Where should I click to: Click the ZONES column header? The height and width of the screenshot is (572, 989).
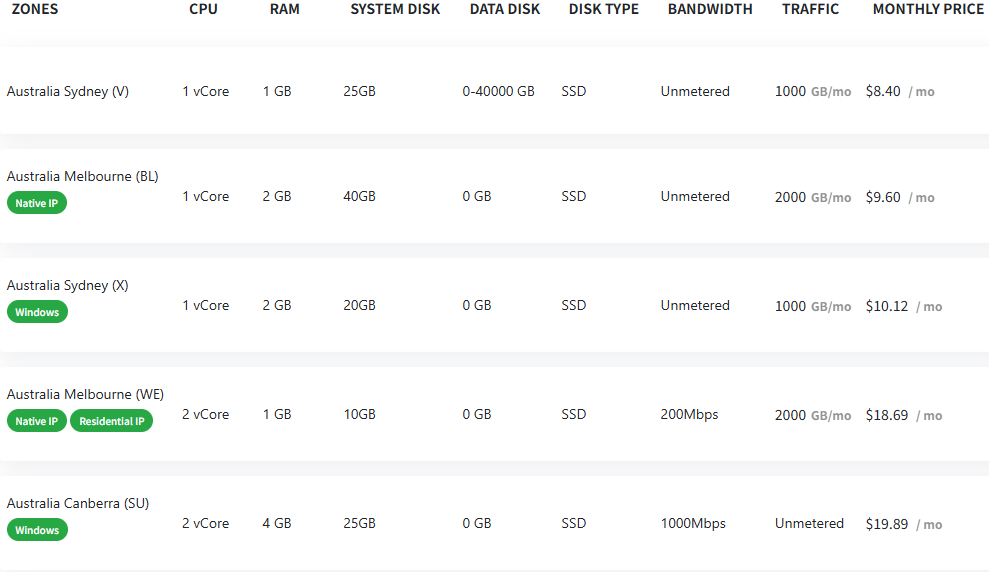pos(35,9)
